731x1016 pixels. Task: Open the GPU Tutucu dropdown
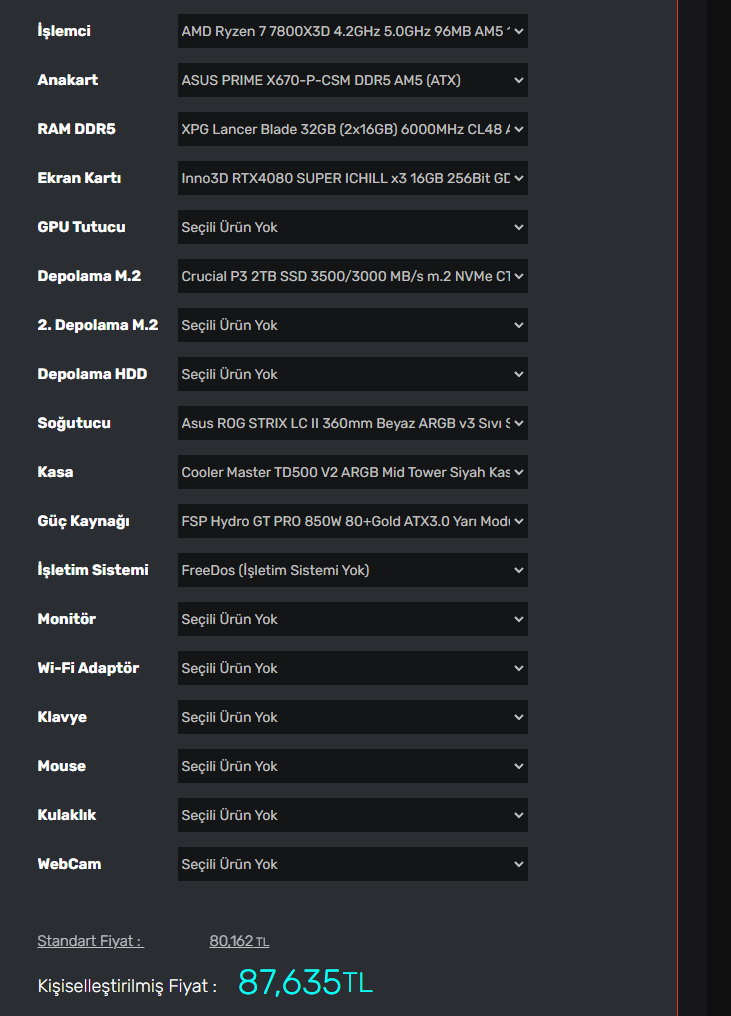352,227
